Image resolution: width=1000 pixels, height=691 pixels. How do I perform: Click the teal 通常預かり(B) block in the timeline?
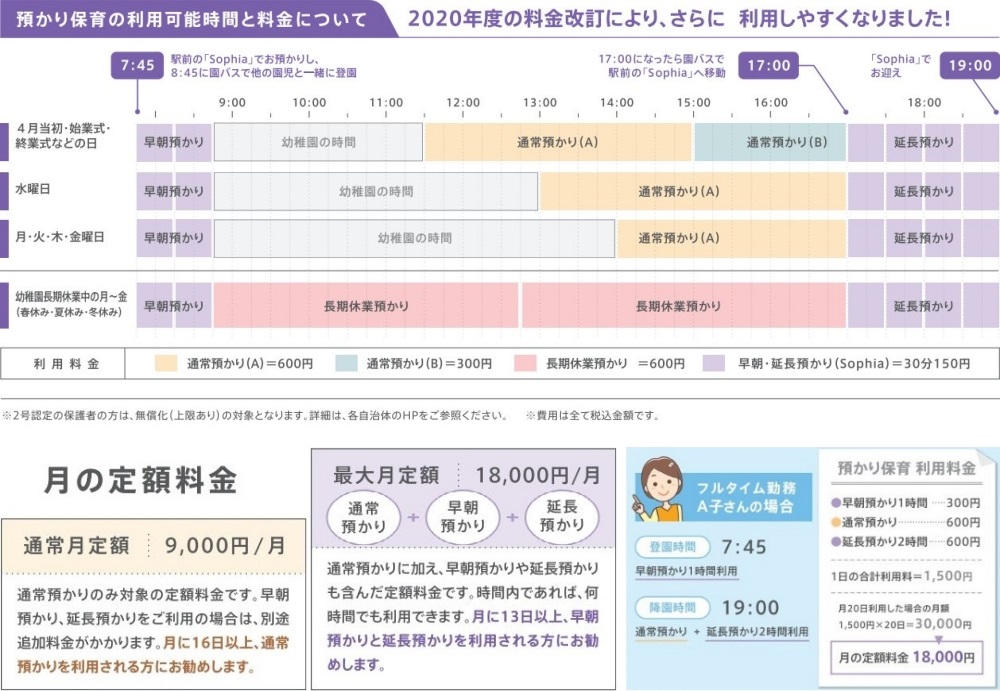click(x=770, y=142)
